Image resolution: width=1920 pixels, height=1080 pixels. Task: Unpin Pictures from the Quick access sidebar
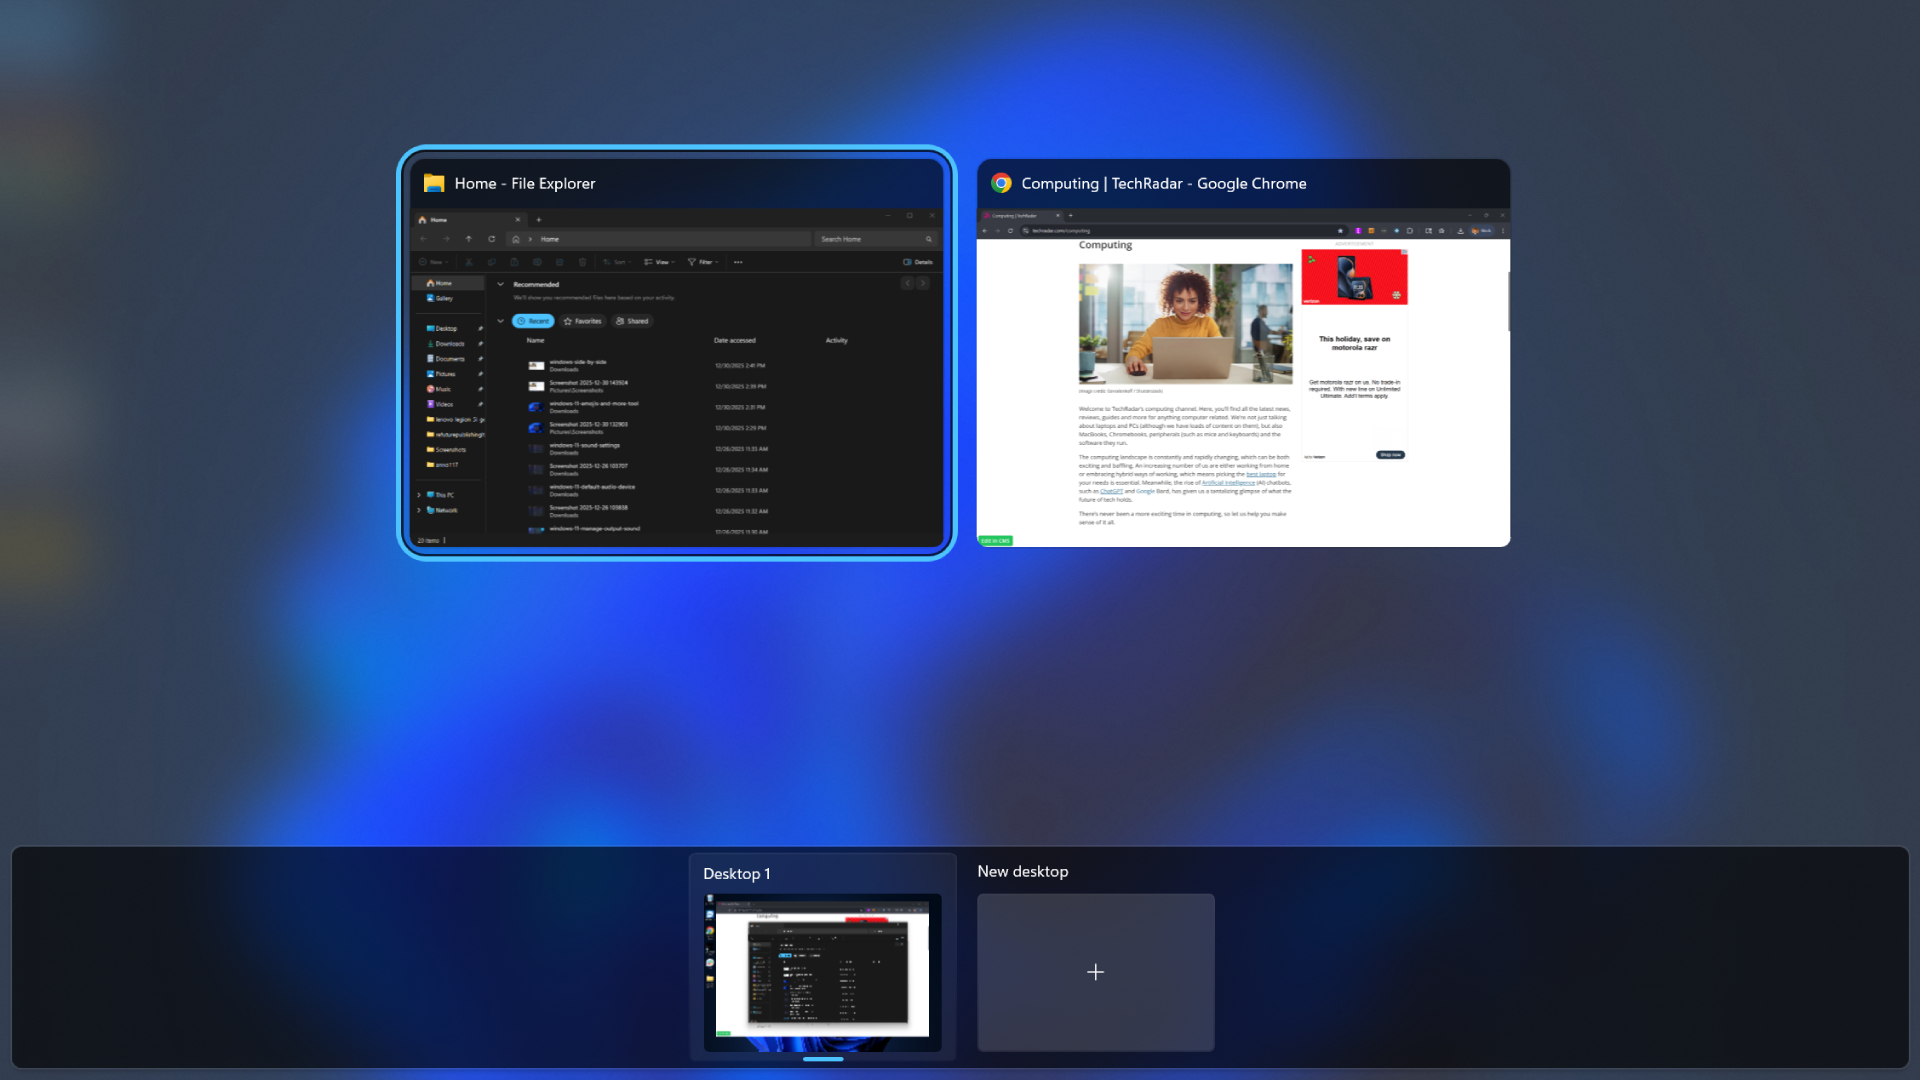479,374
